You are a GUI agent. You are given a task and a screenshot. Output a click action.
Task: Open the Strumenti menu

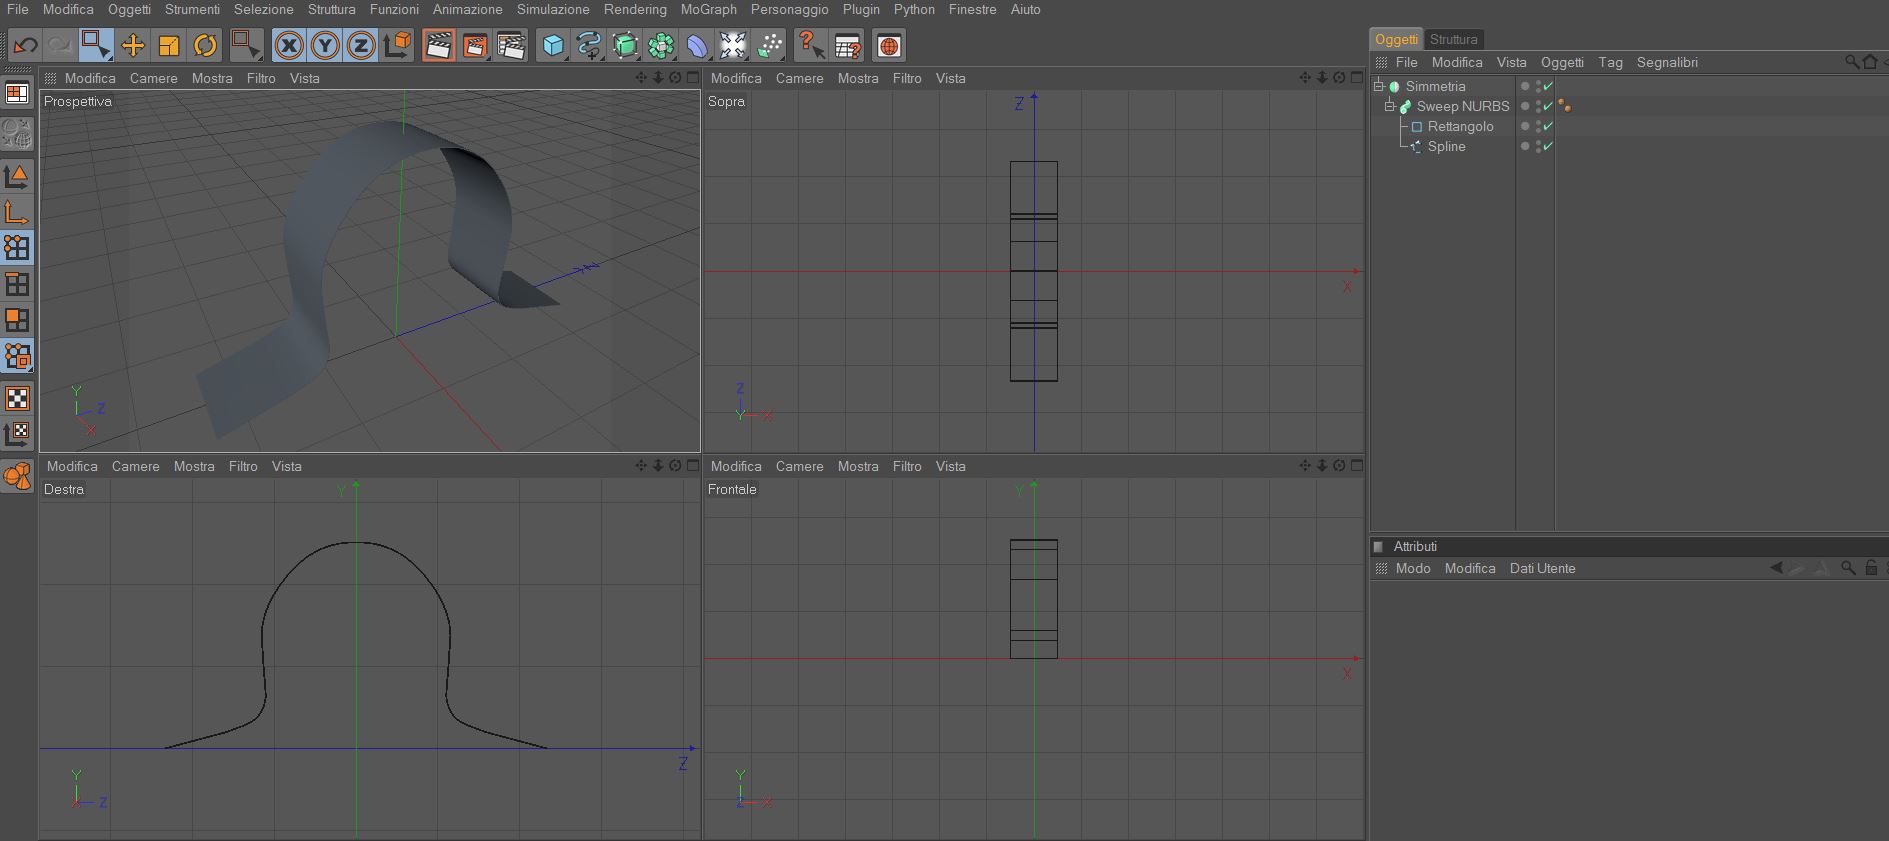pos(192,9)
